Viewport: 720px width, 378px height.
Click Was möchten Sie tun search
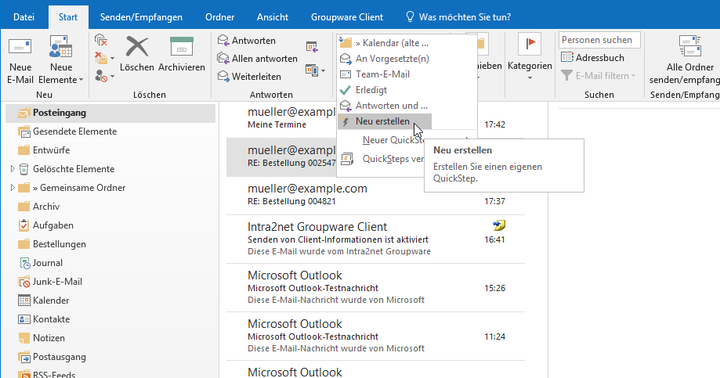(x=459, y=17)
